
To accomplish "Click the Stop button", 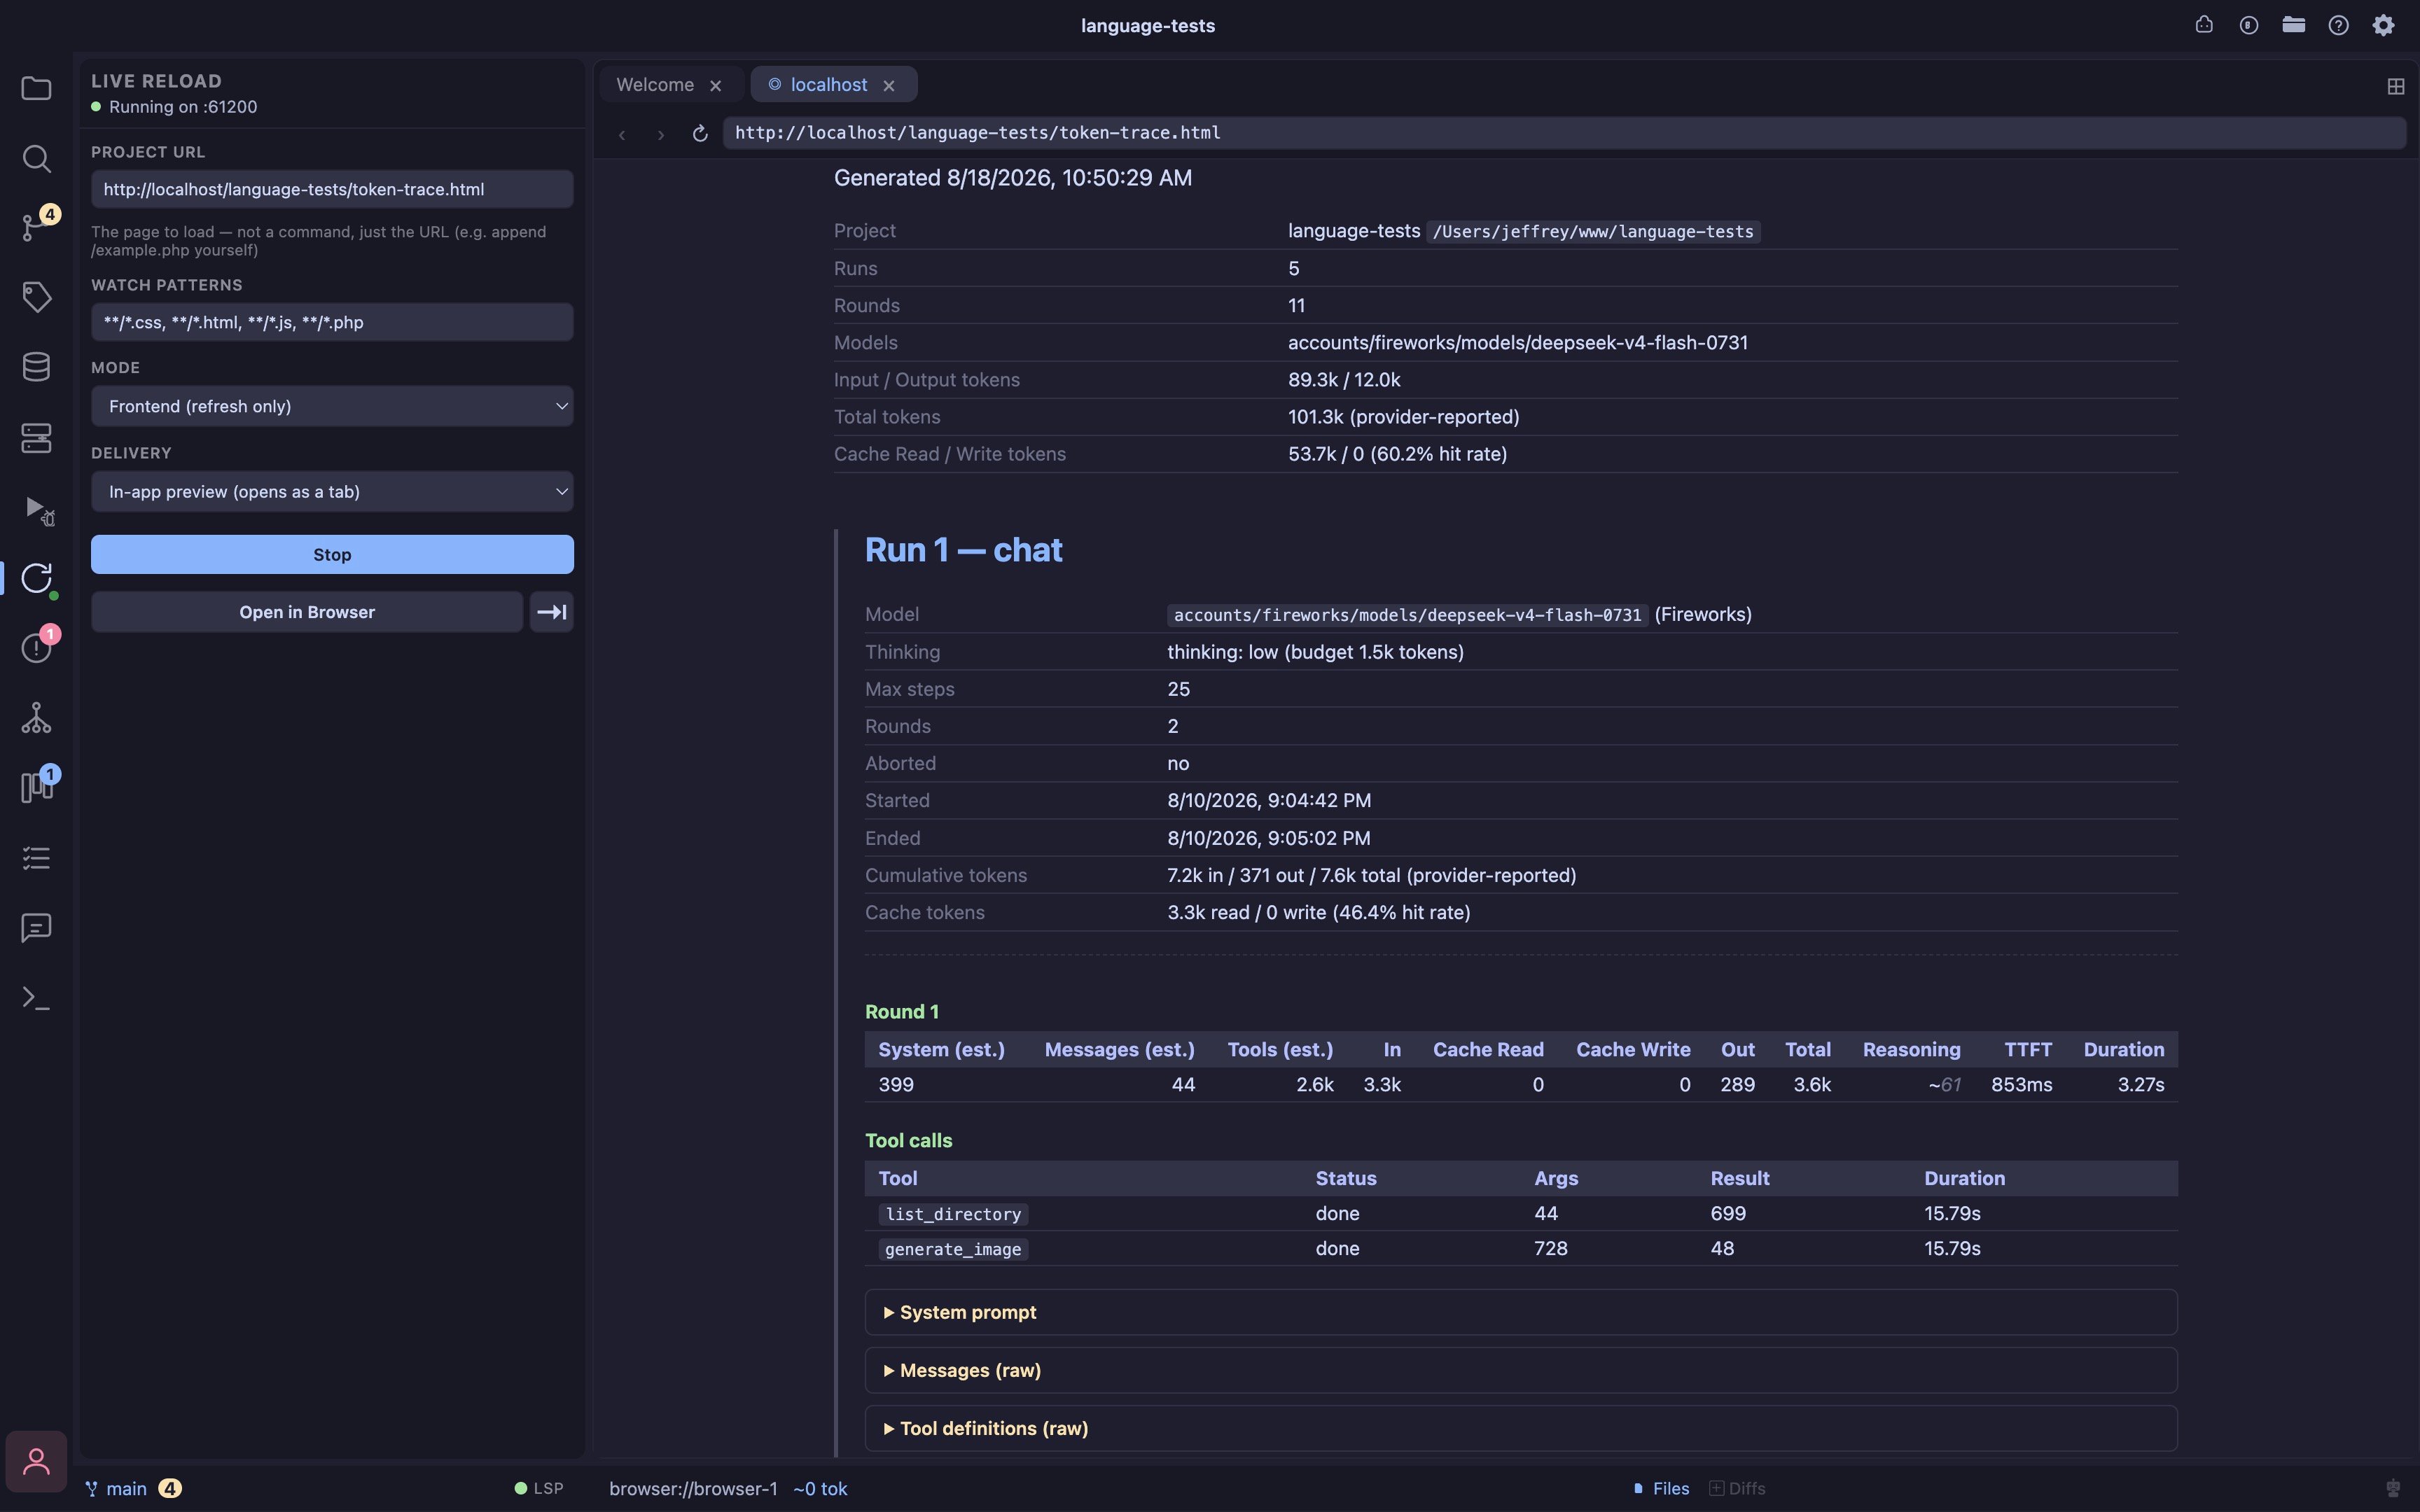I will click(x=332, y=554).
